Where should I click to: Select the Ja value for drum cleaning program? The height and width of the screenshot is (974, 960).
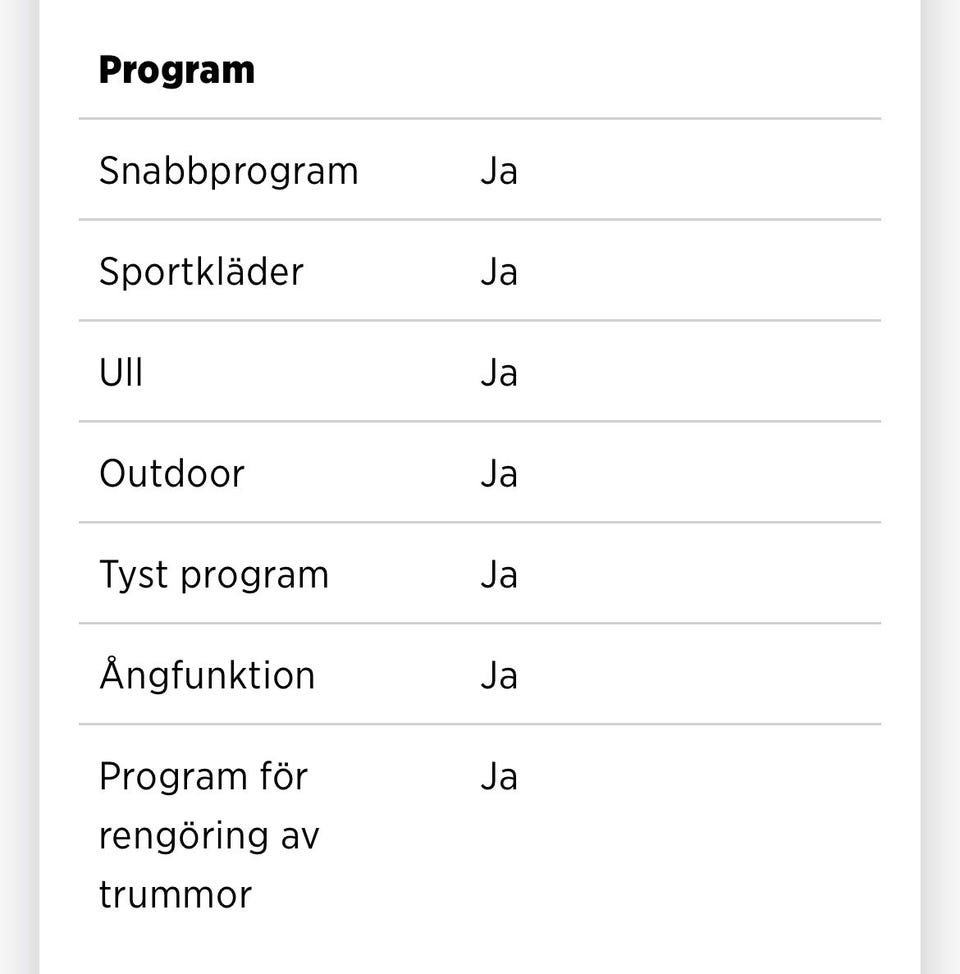click(x=498, y=777)
